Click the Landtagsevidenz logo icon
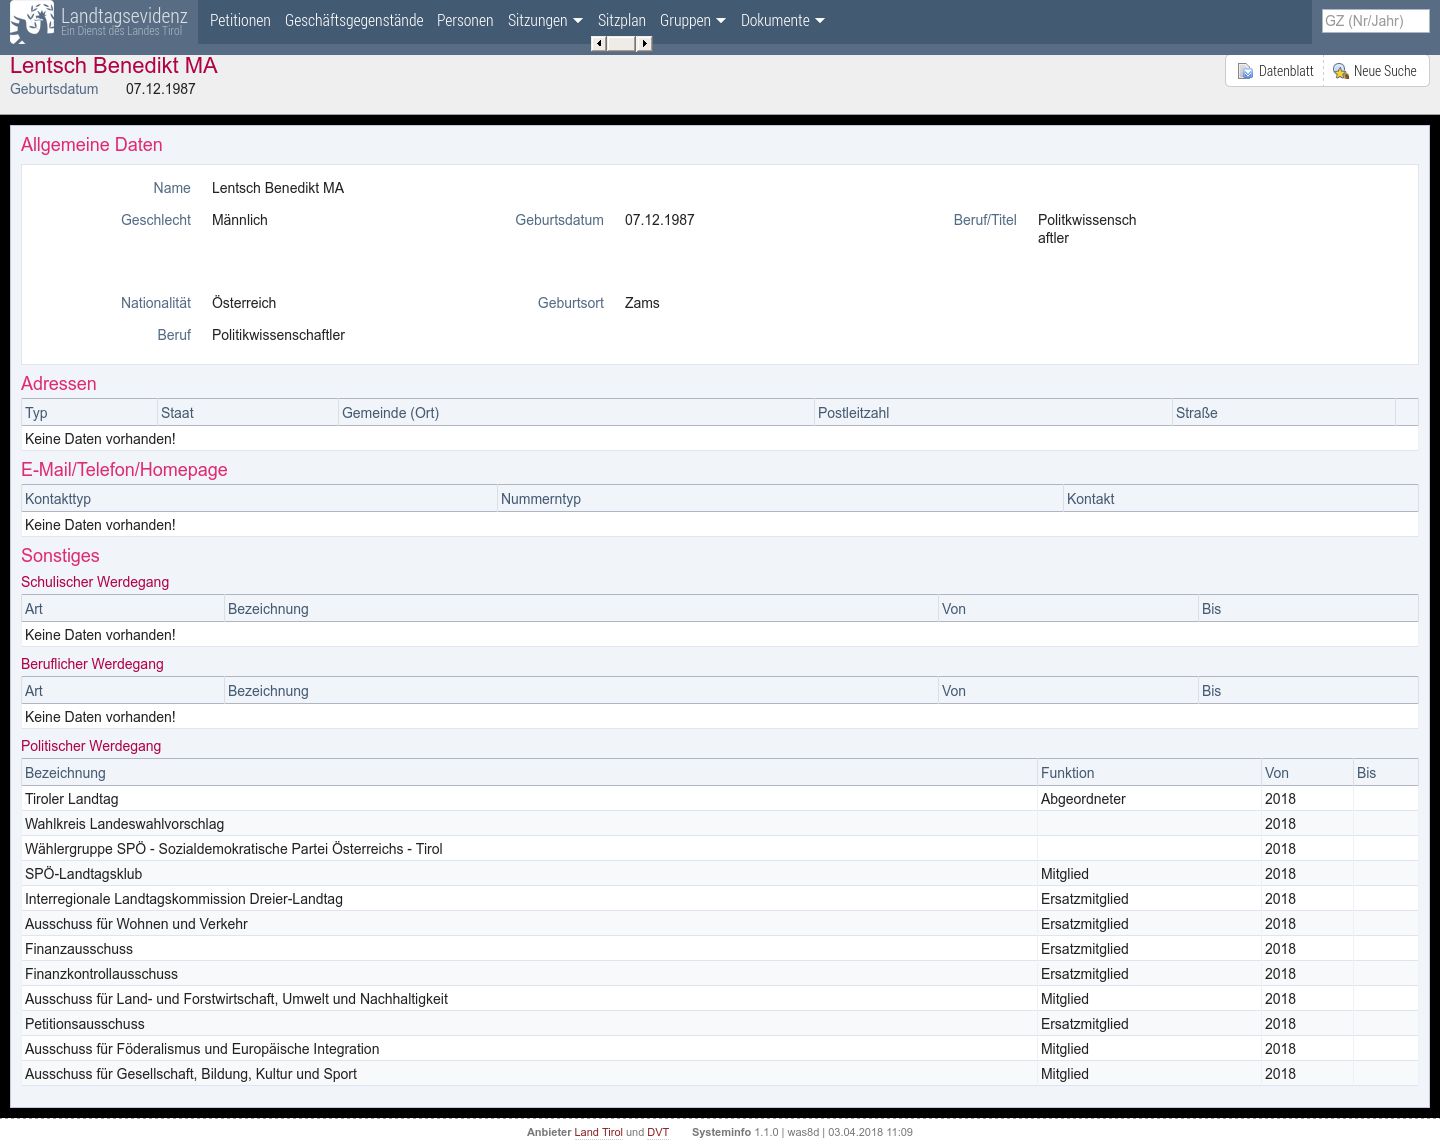The width and height of the screenshot is (1440, 1147). point(32,22)
